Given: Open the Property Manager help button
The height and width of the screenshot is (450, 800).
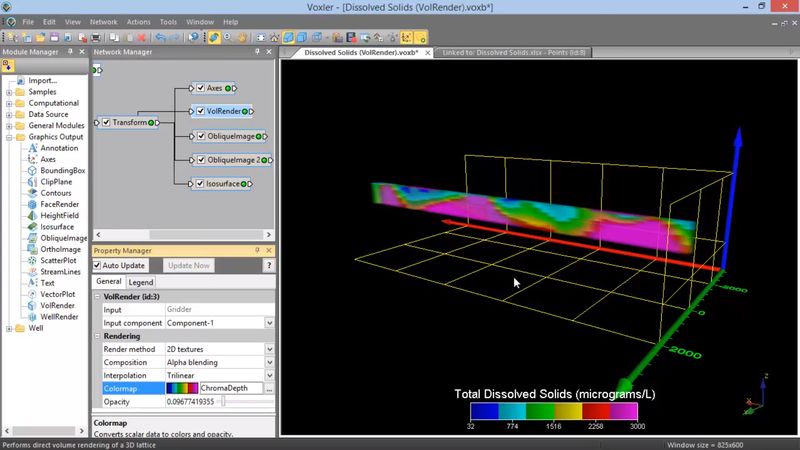Looking at the screenshot, I should tap(268, 265).
